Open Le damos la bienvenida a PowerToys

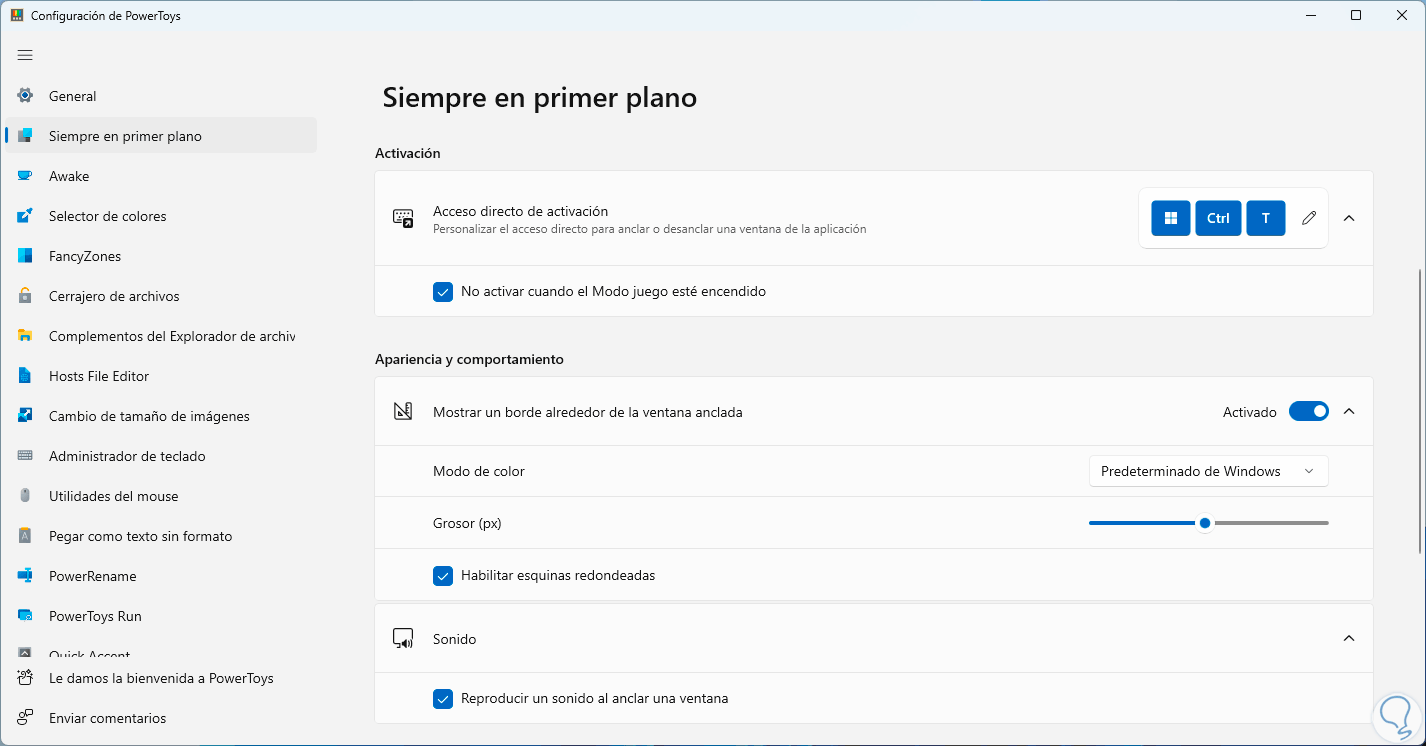pyautogui.click(x=161, y=678)
